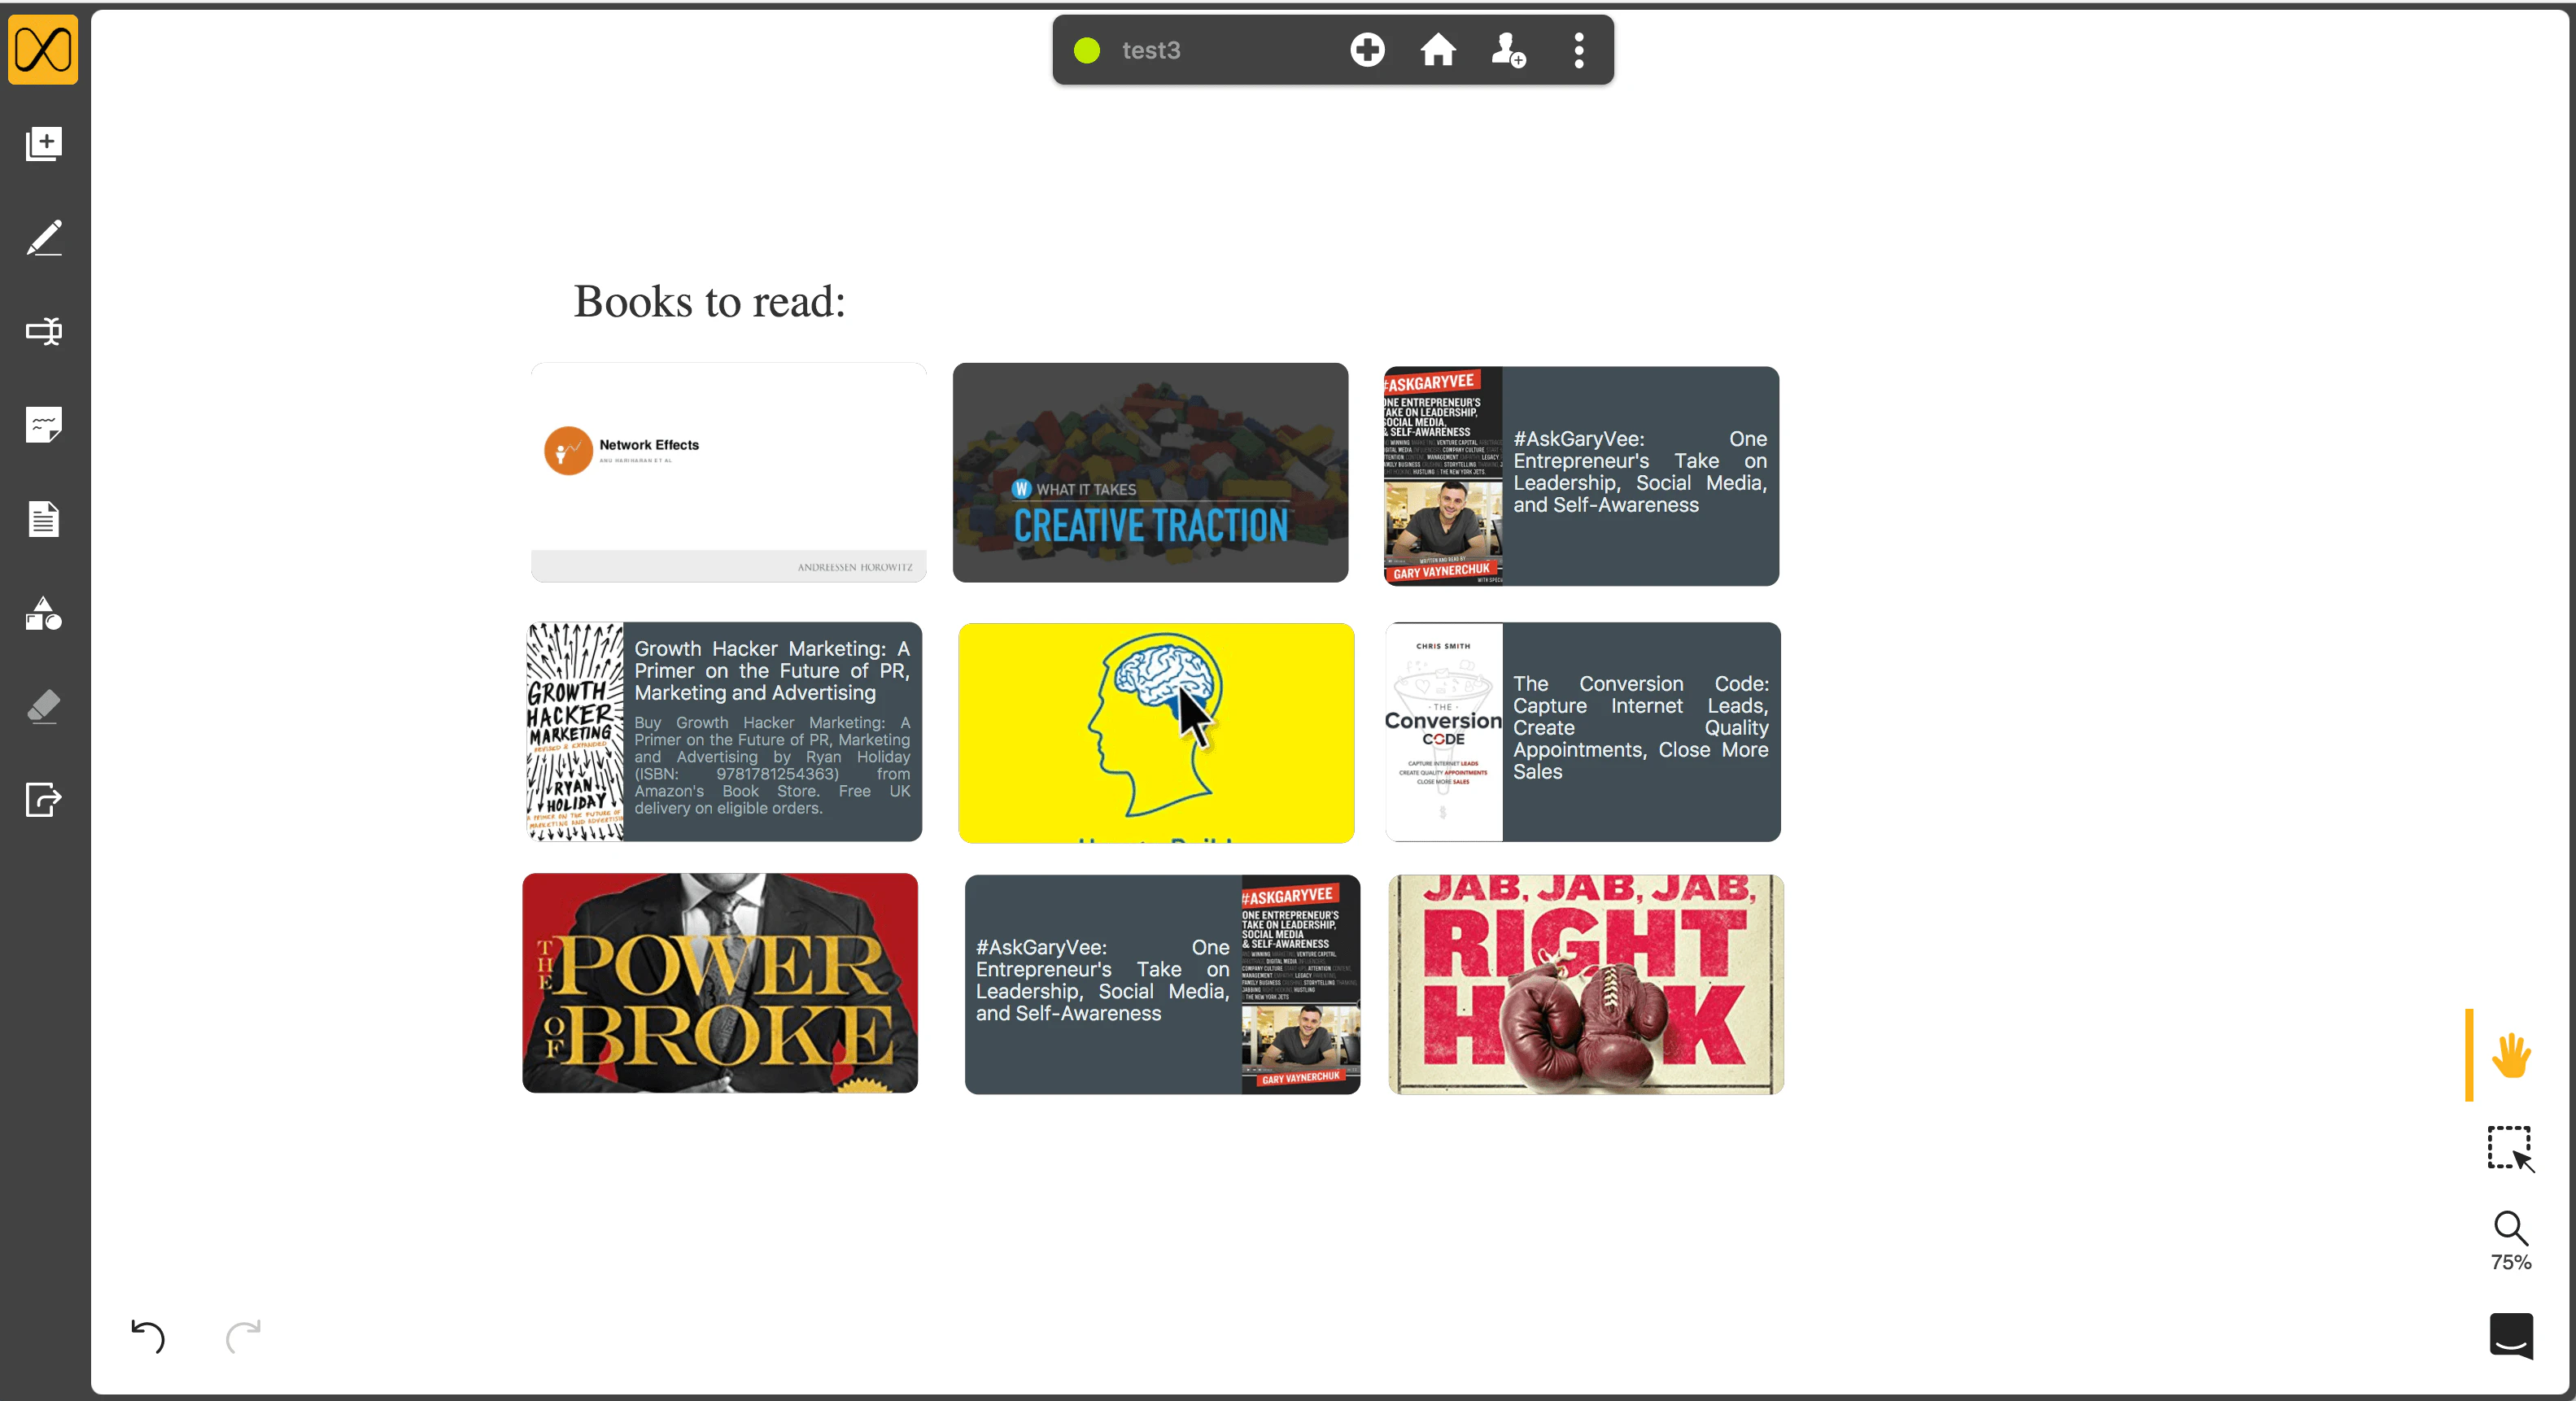Open The Power of Broke card
This screenshot has width=2576, height=1401.
pos(720,983)
